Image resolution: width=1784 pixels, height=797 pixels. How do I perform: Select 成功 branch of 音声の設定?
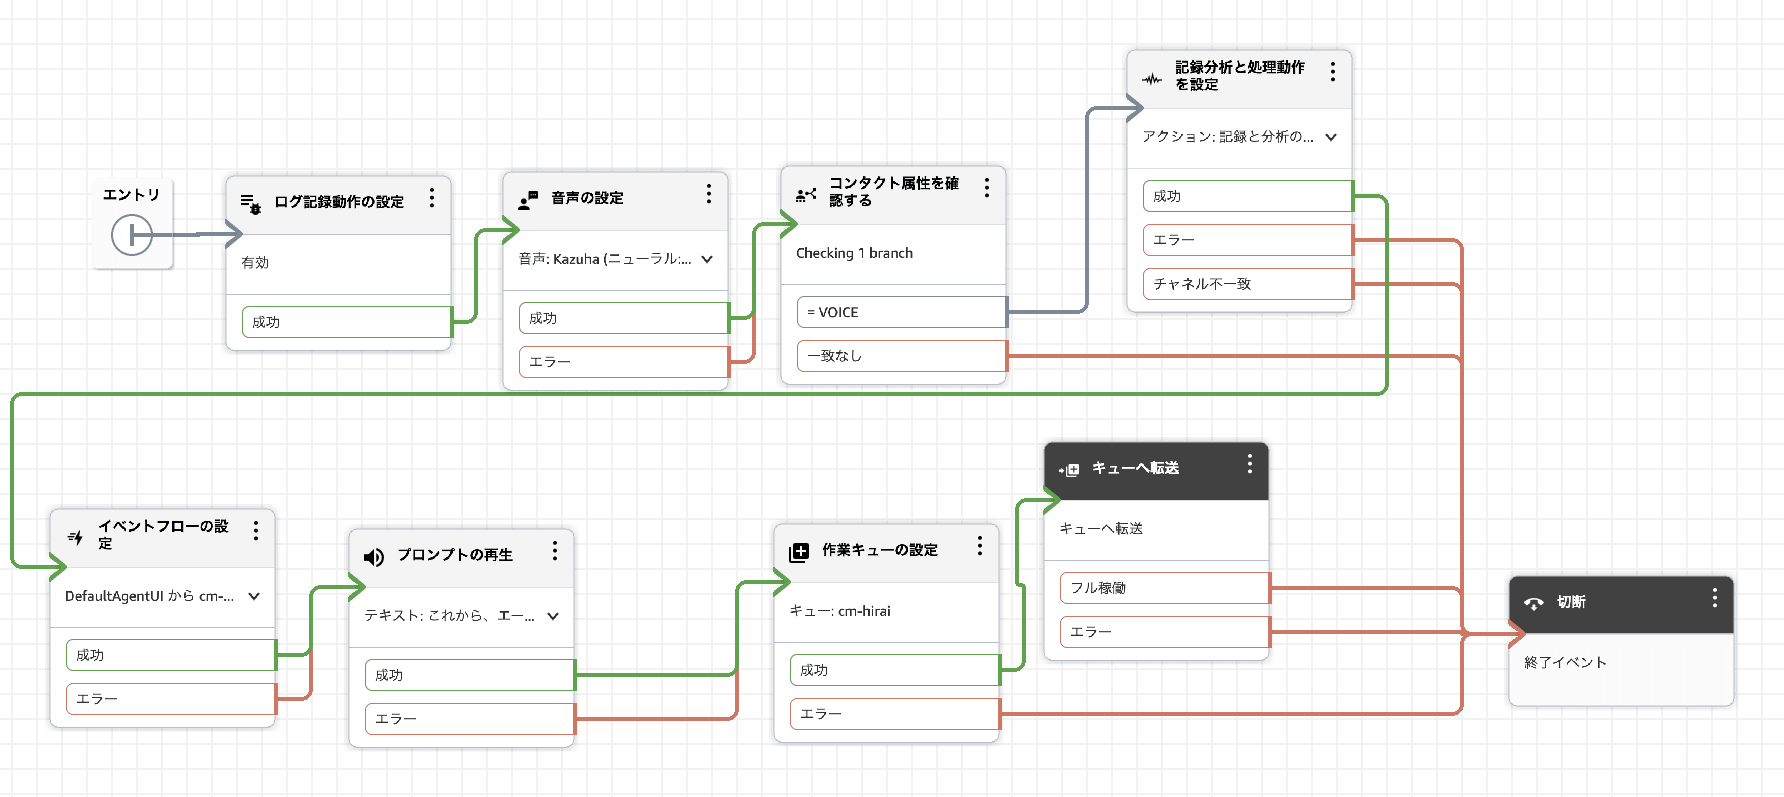(x=624, y=318)
